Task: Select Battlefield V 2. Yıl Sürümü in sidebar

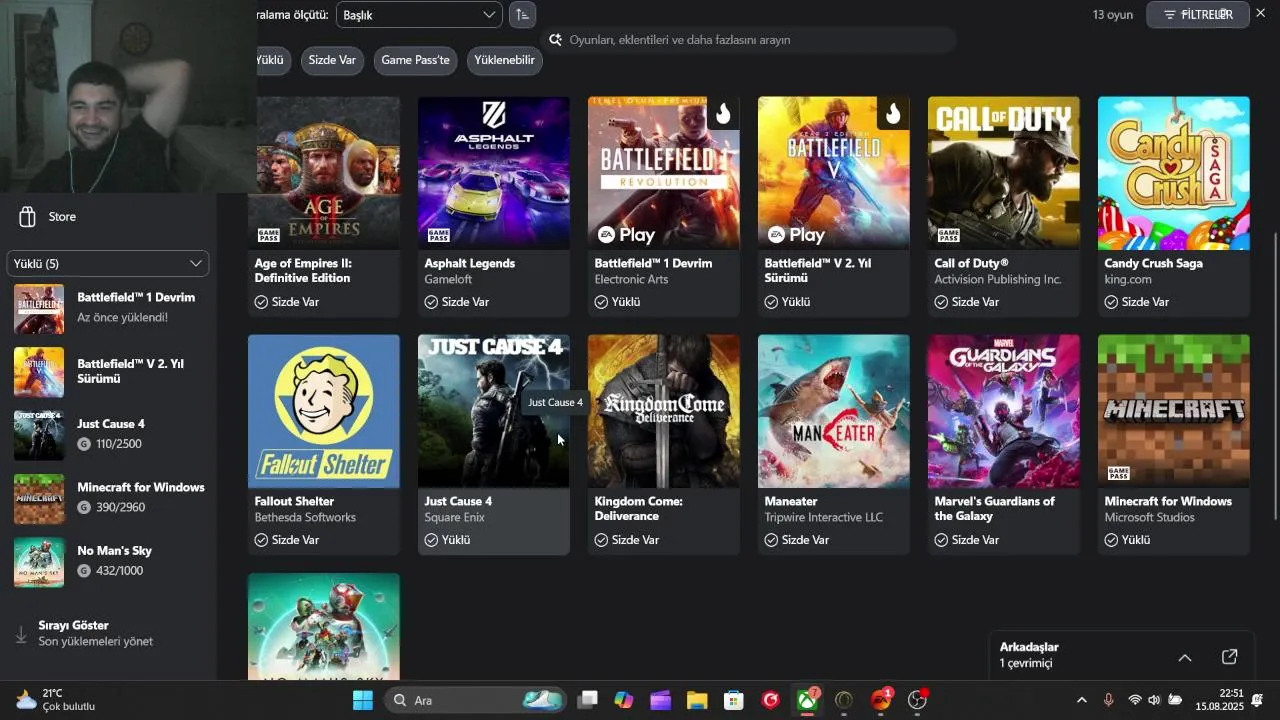Action: [x=108, y=372]
